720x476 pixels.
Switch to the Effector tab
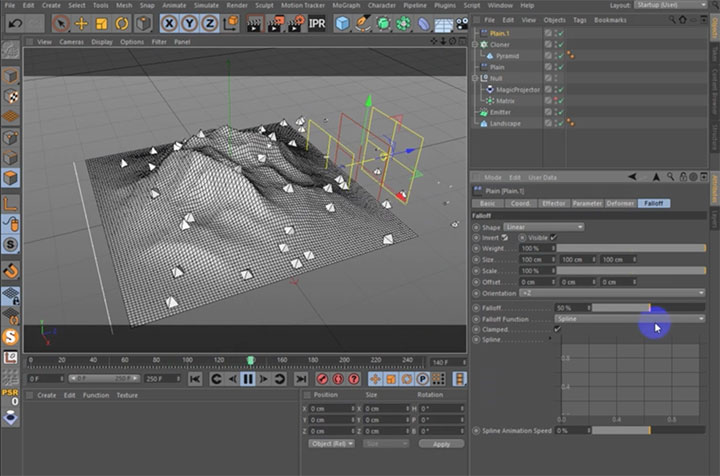pyautogui.click(x=552, y=203)
